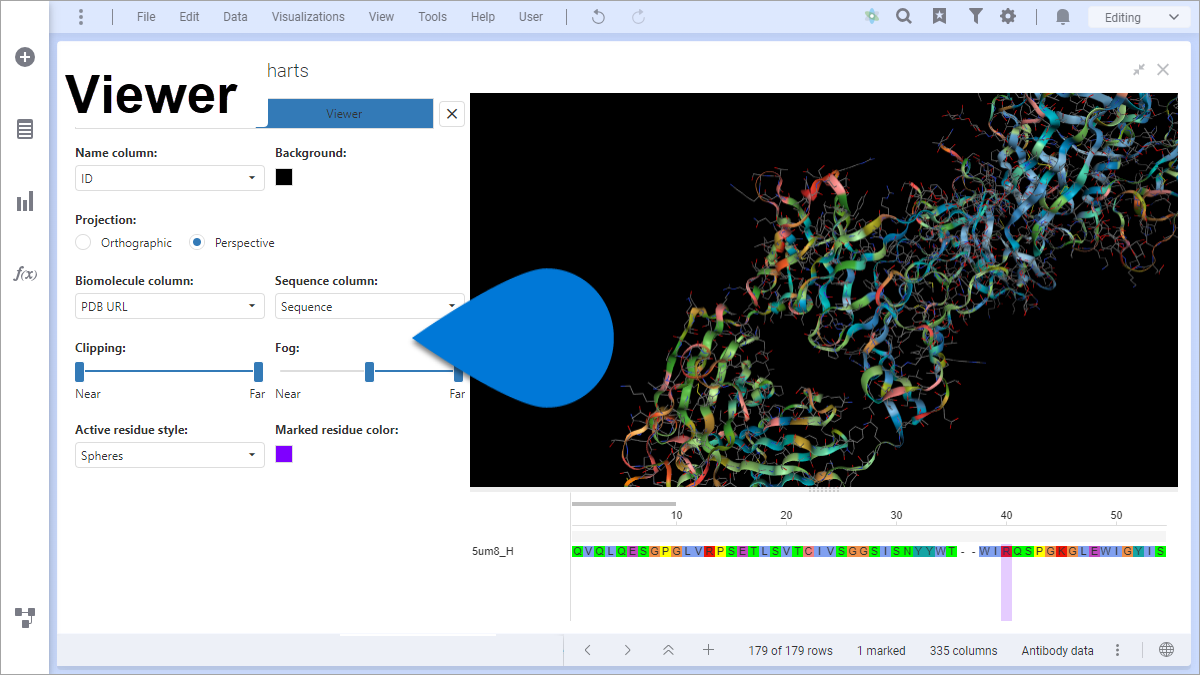Open the functions f(x) panel in the sidebar
This screenshot has height=675, width=1200.
[x=24, y=273]
